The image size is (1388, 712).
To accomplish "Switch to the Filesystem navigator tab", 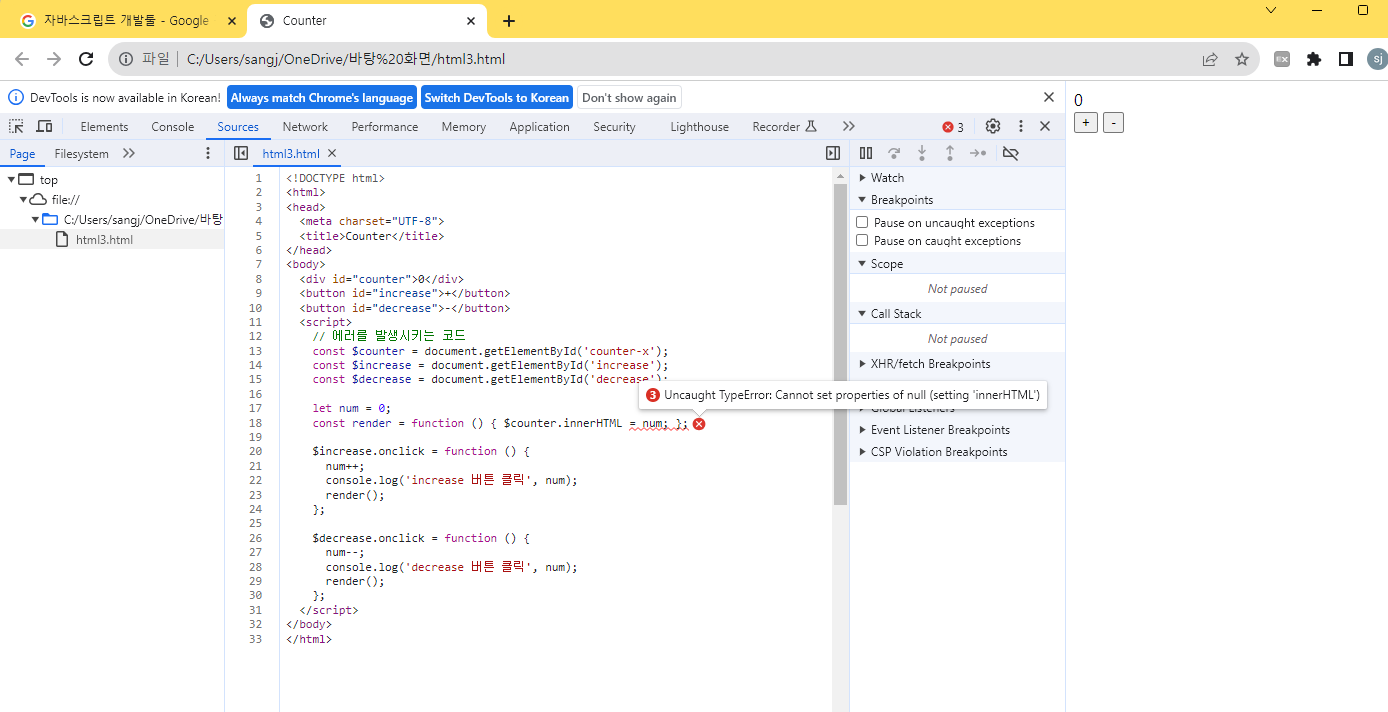I will pyautogui.click(x=82, y=154).
